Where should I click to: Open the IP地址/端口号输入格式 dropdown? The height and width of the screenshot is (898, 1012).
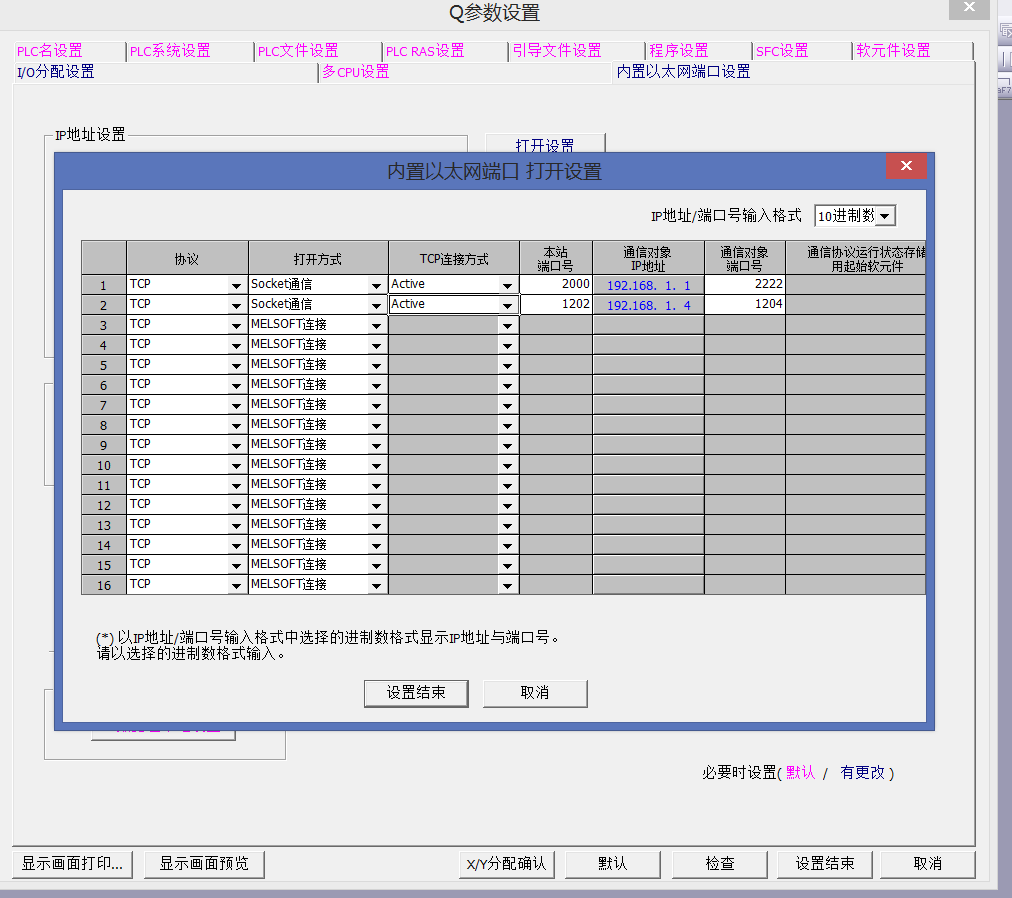click(885, 216)
